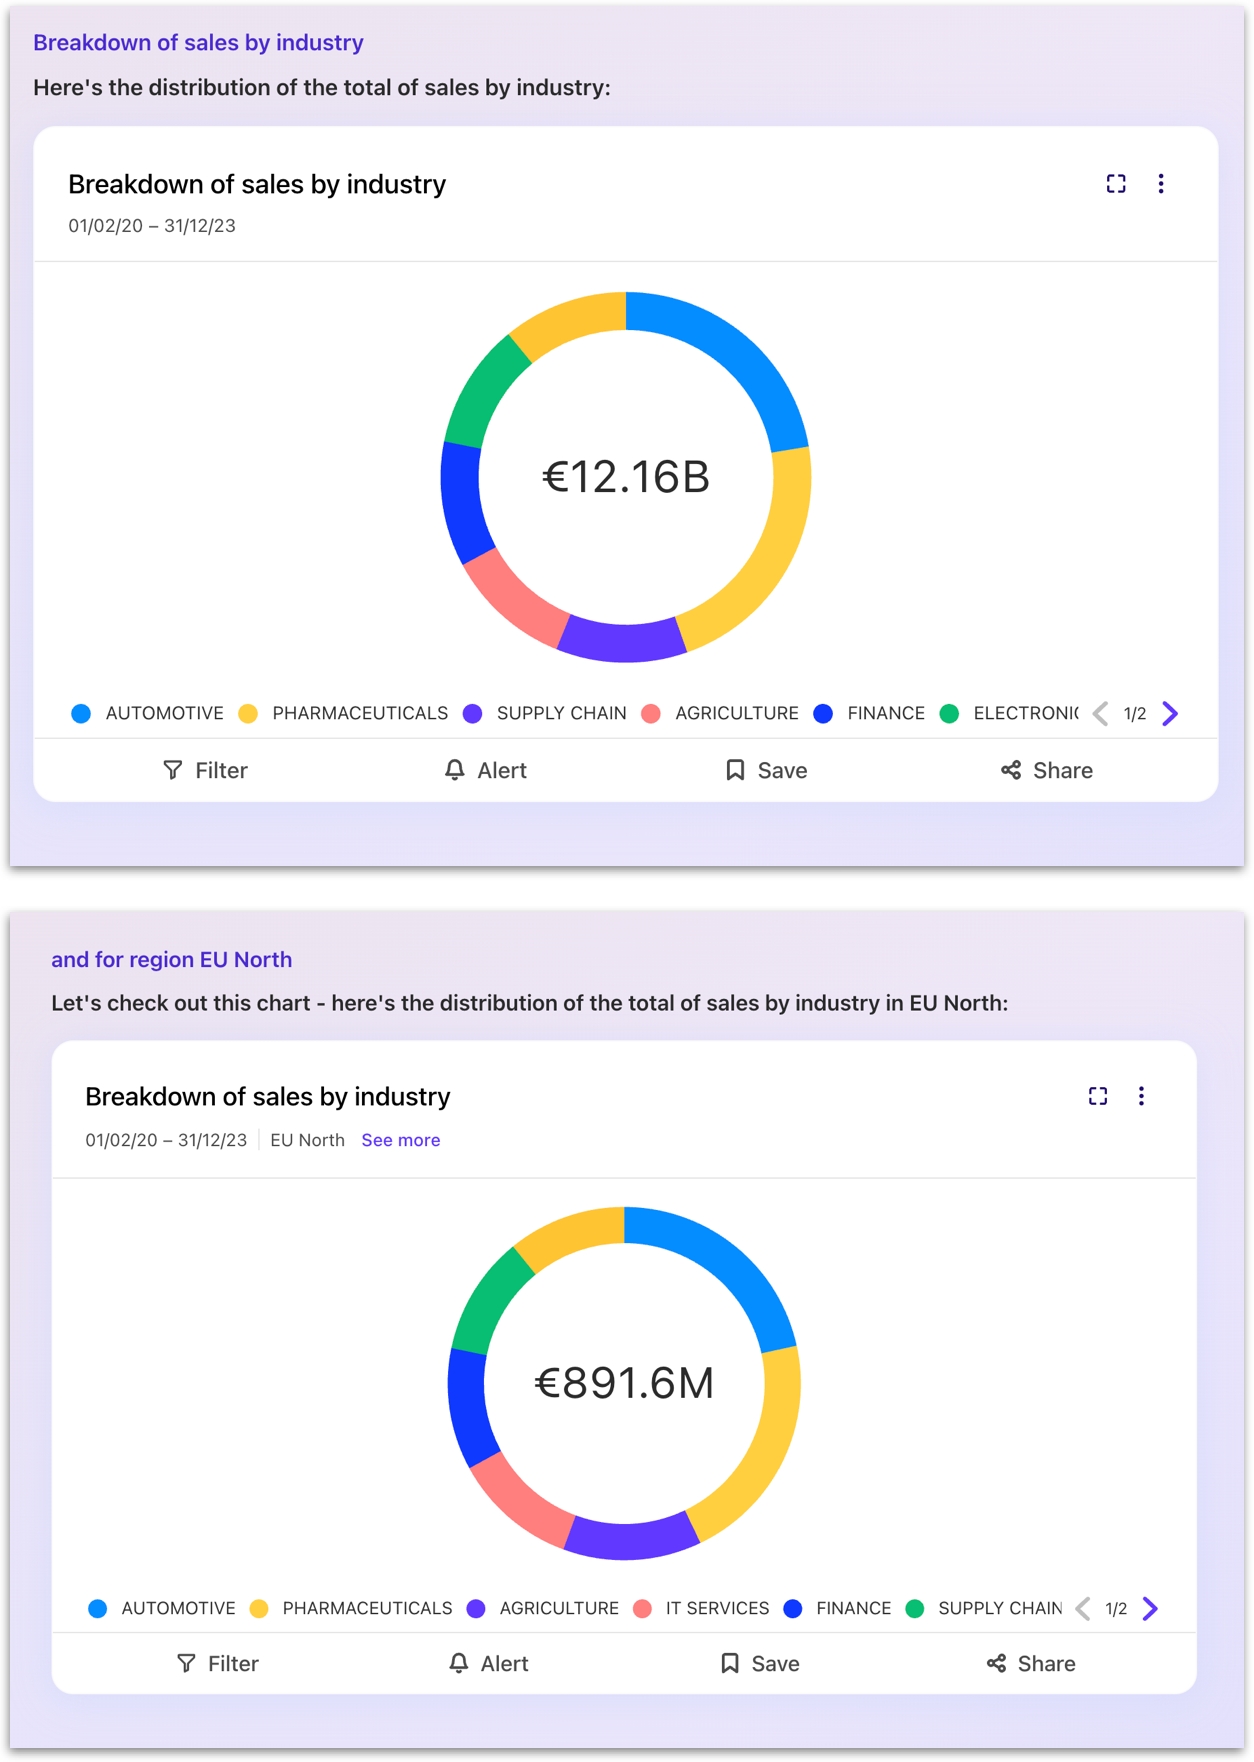1254x1762 pixels.
Task: Set an Alert on the top chart
Action: pos(485,770)
